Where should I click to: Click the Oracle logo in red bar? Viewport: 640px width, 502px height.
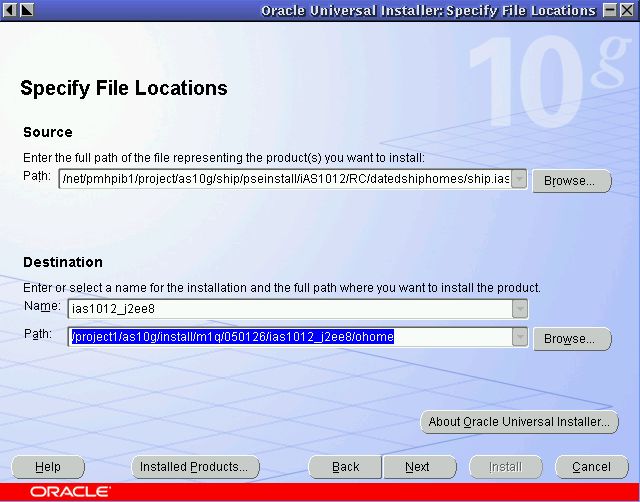[x=70, y=491]
